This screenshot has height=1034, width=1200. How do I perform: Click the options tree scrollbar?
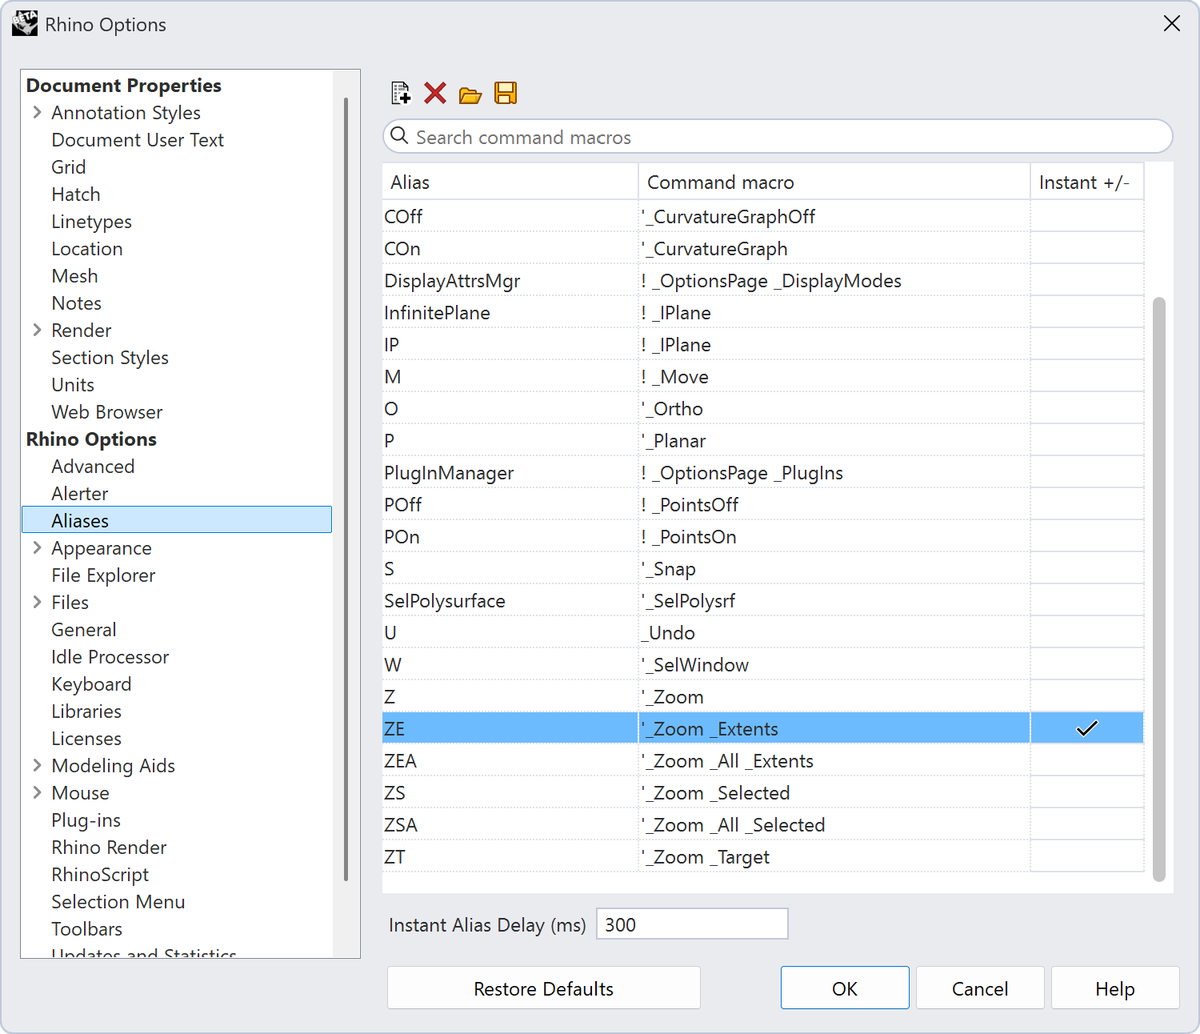(x=346, y=489)
